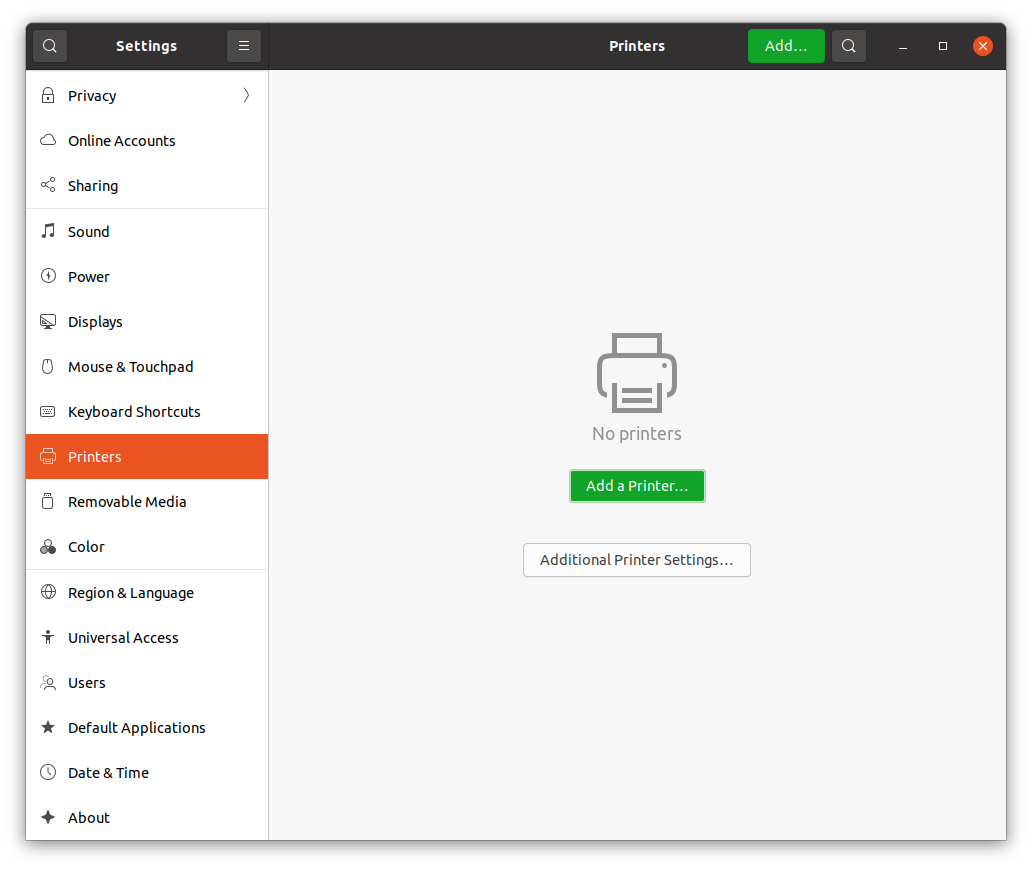Maximize the Settings window
Viewport: 1032px width, 869px height.
942,46
